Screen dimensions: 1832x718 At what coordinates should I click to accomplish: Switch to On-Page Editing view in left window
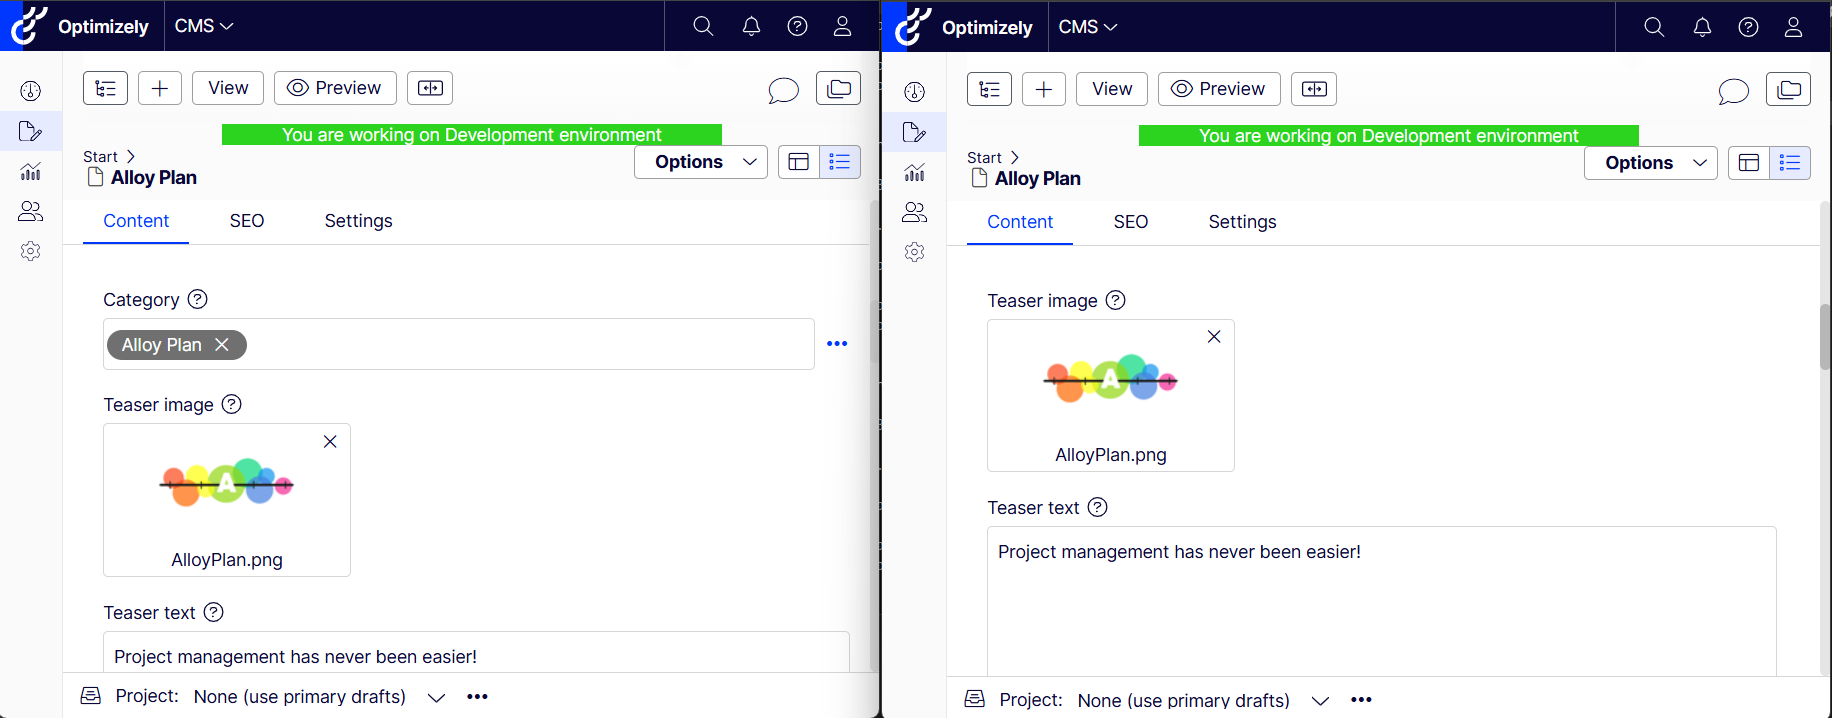click(x=798, y=162)
